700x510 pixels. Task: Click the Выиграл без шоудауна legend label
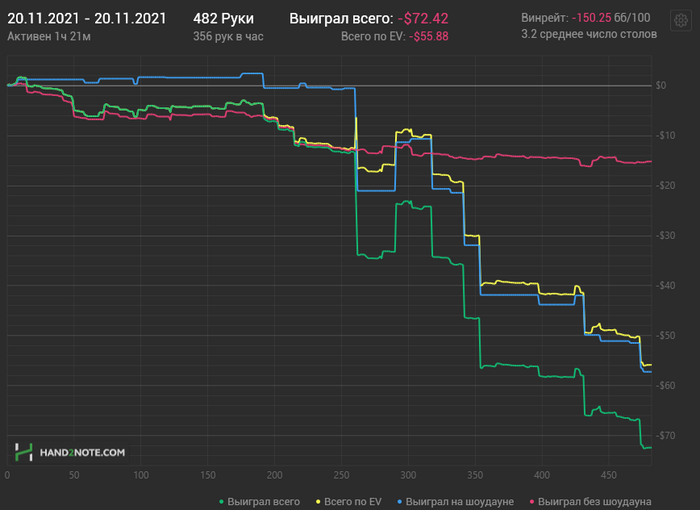point(594,502)
